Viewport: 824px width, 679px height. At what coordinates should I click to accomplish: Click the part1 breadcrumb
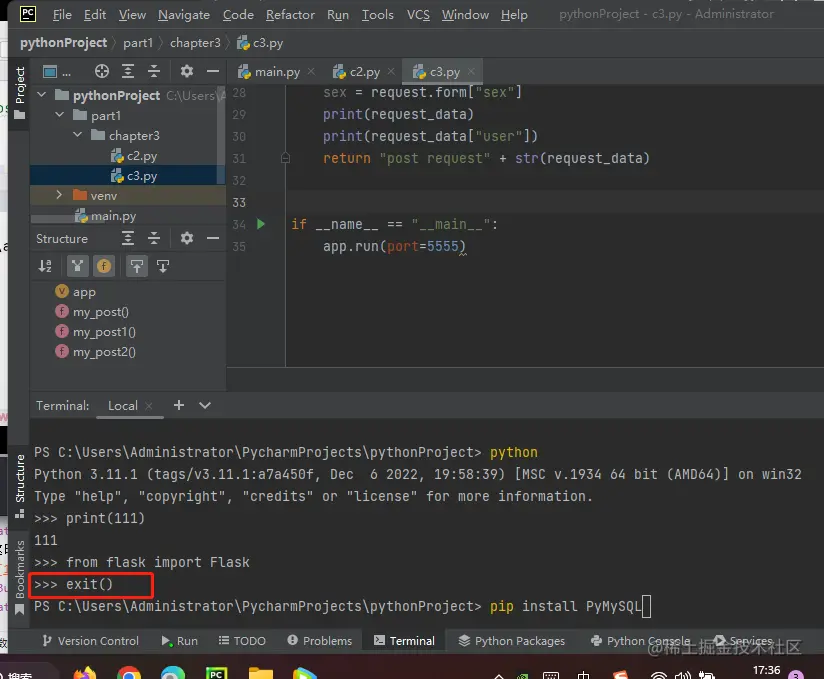tap(138, 43)
